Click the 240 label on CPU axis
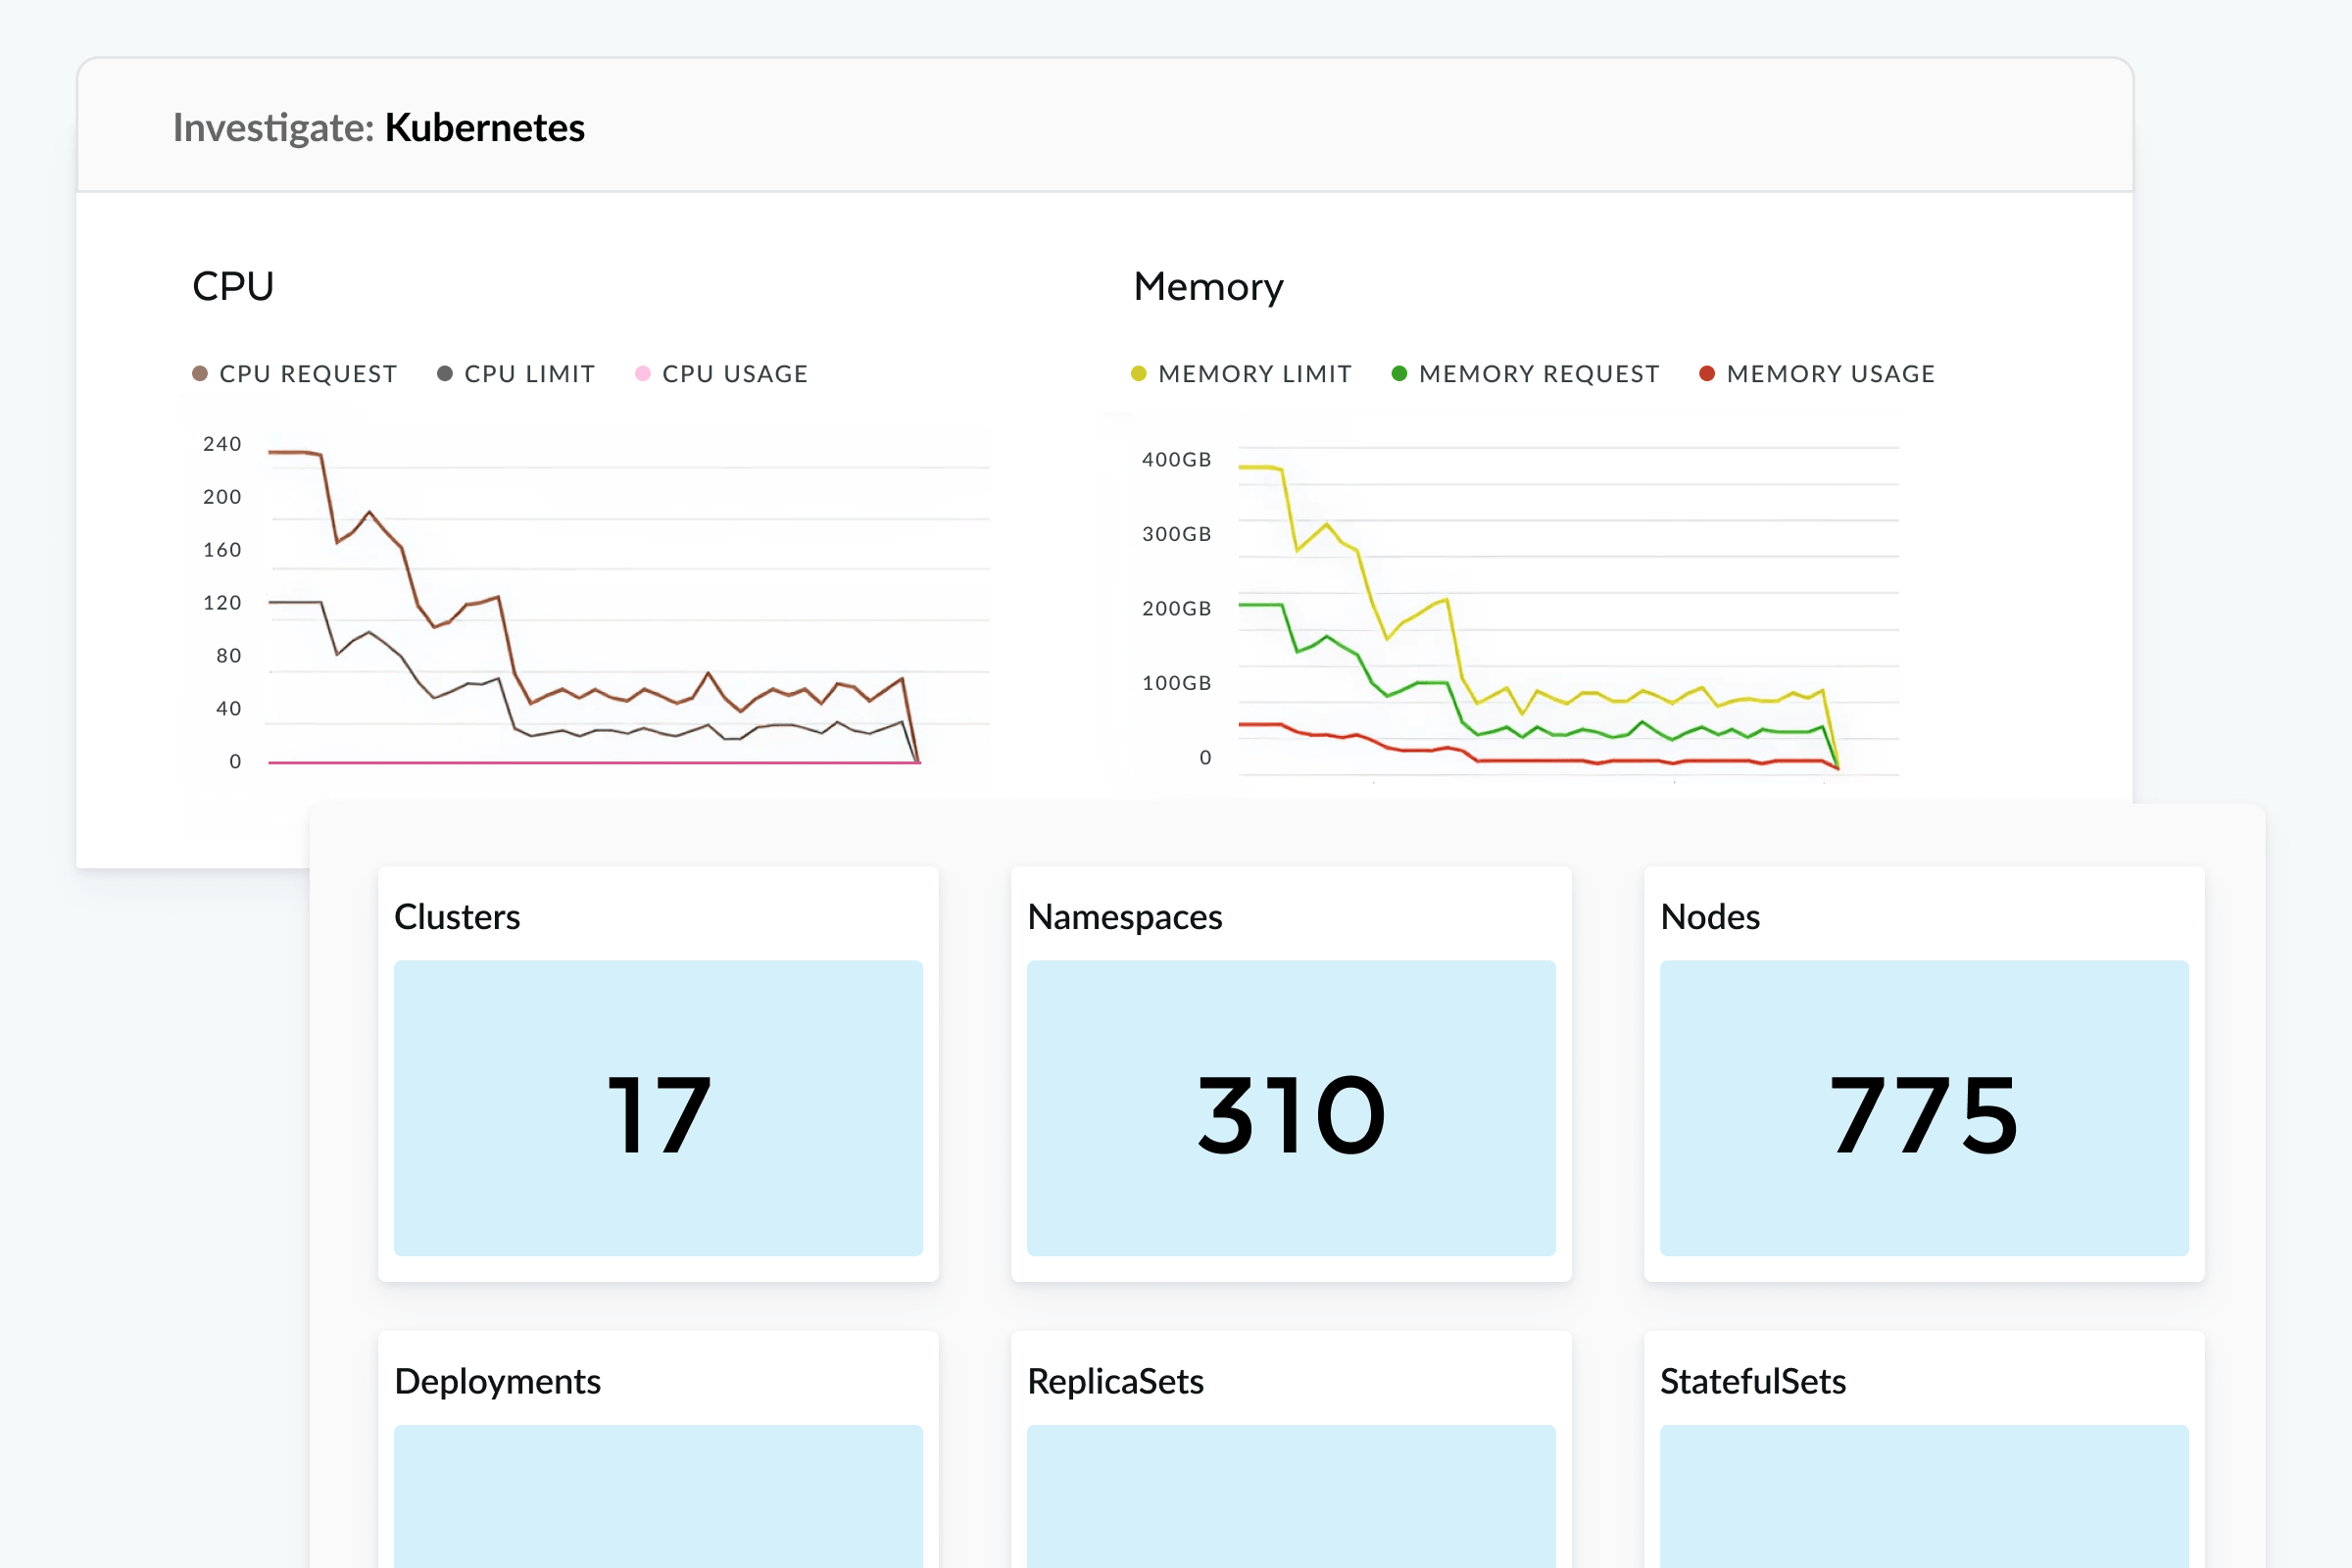2352x1568 pixels. [222, 444]
